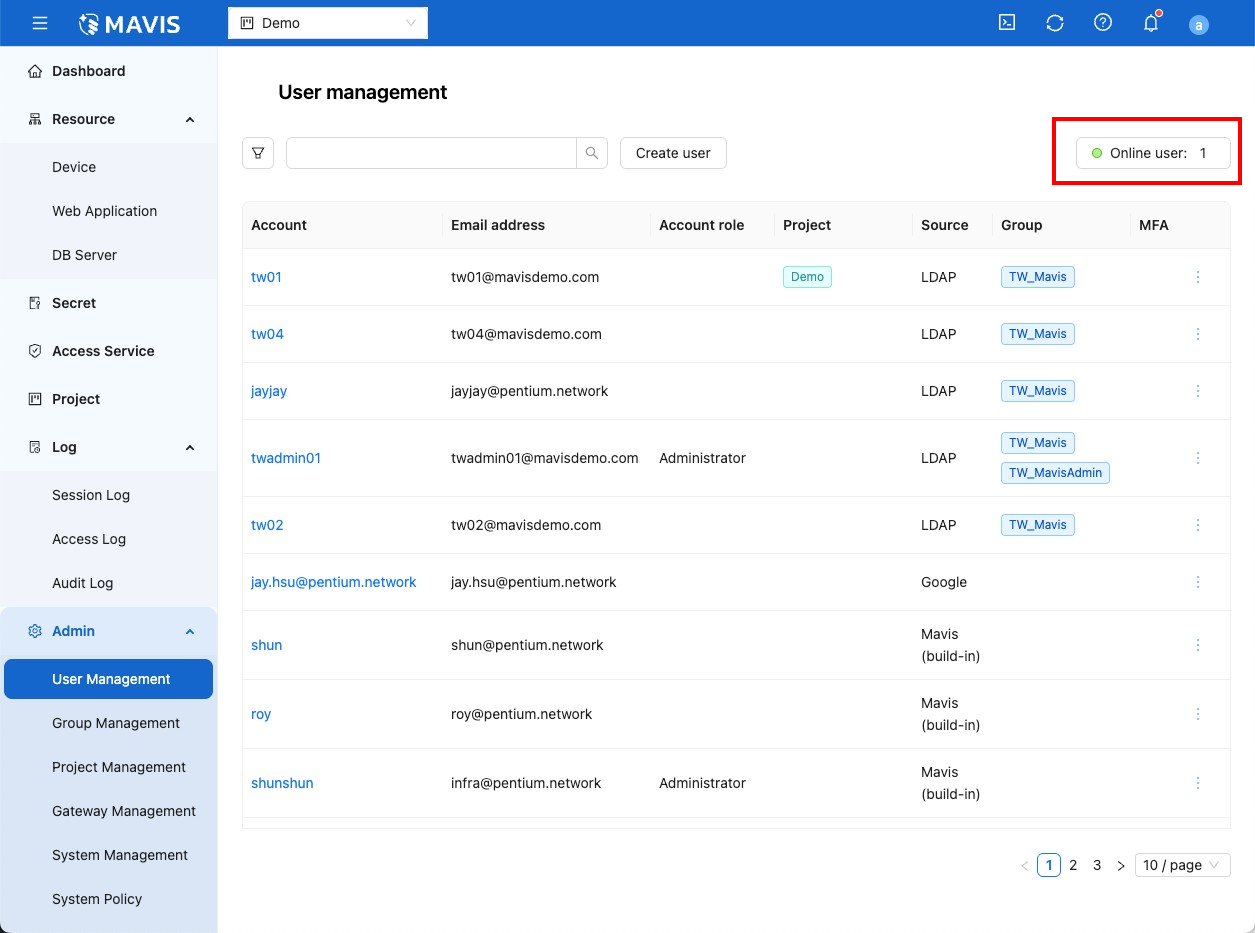Open the terminal console icon in header

click(1007, 23)
